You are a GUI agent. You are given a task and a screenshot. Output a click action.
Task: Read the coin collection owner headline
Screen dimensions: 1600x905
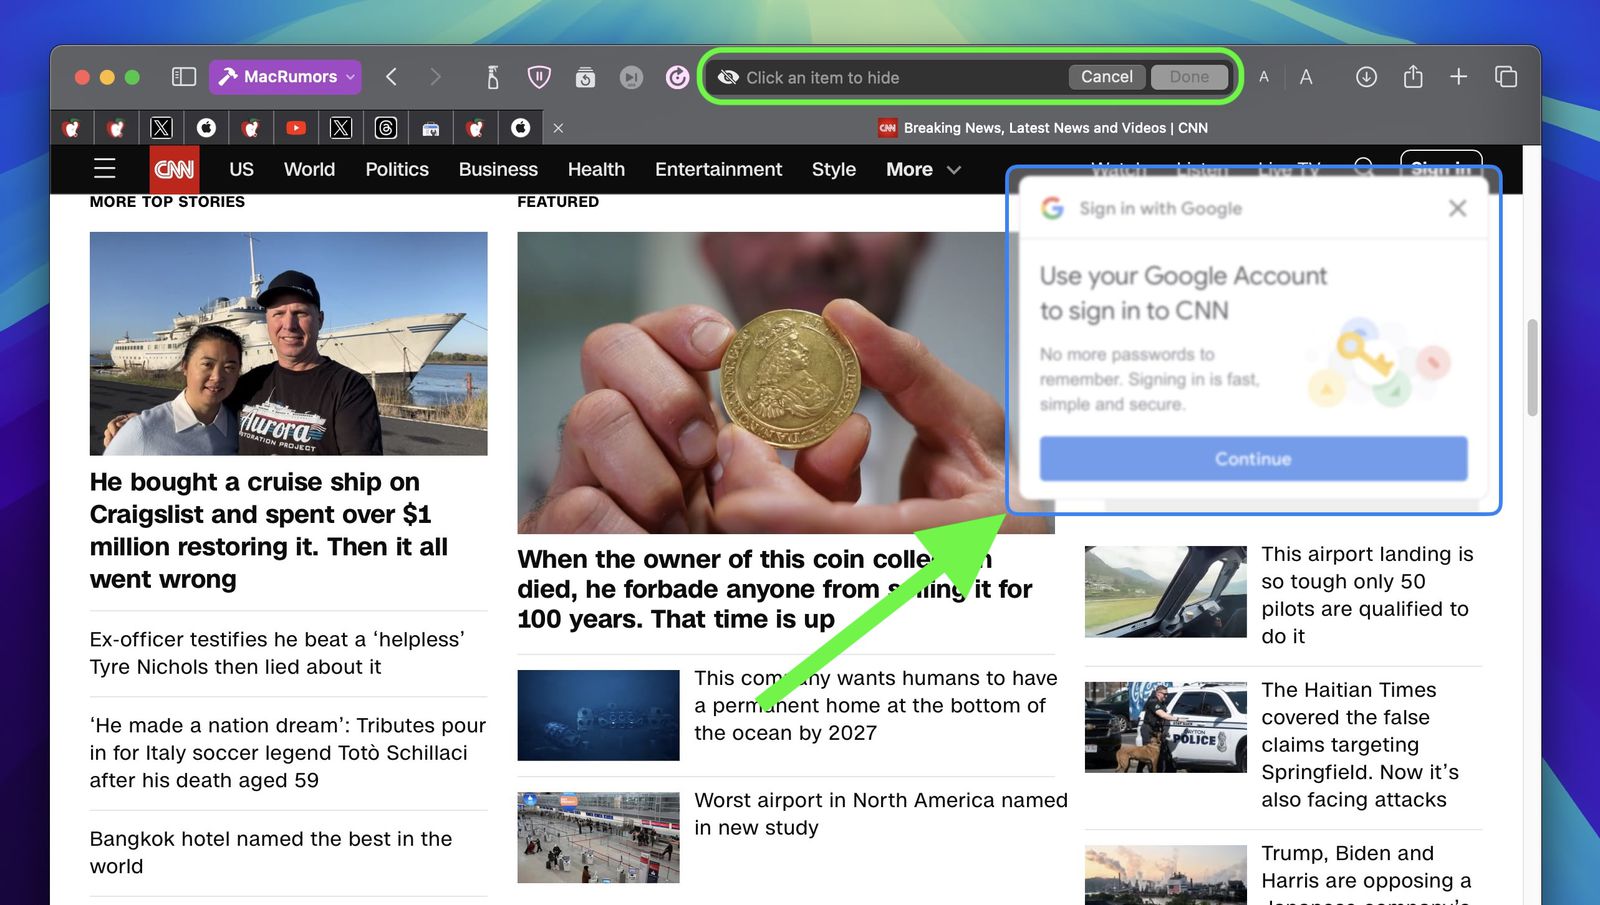click(775, 589)
